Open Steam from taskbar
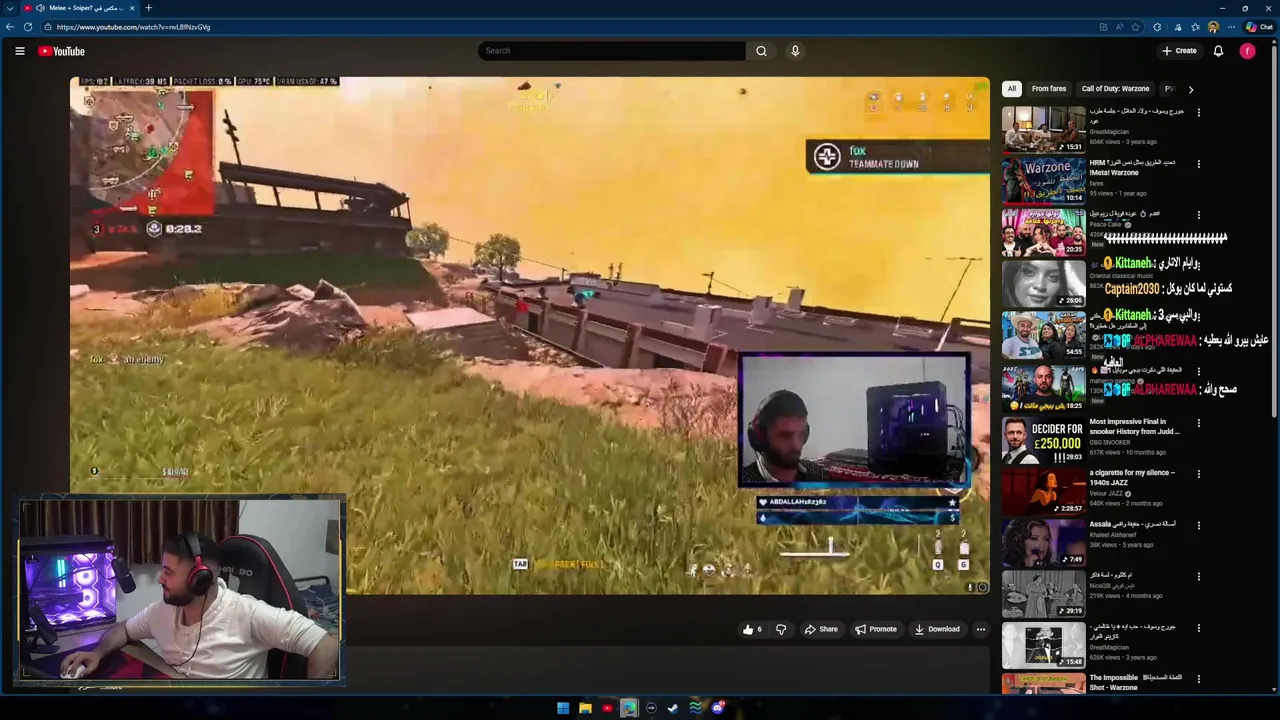The height and width of the screenshot is (720, 1280). 673,708
